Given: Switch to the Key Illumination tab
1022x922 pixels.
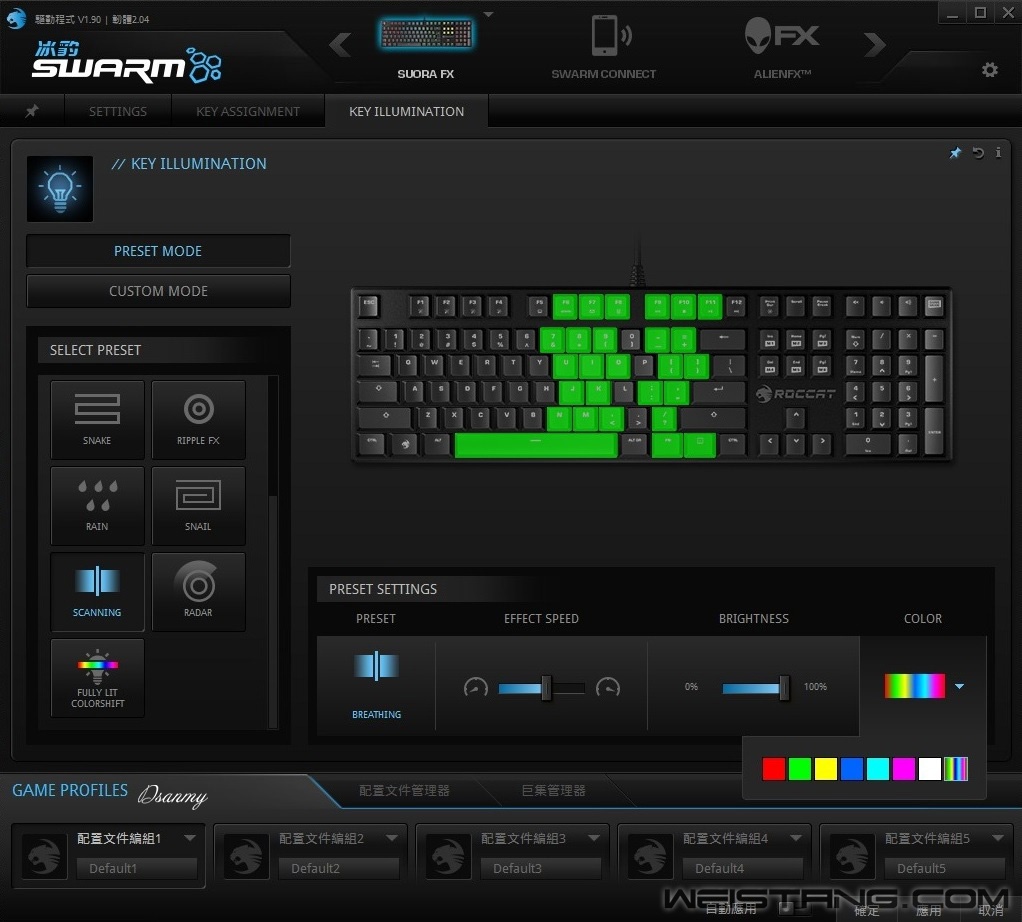Looking at the screenshot, I should (x=407, y=111).
